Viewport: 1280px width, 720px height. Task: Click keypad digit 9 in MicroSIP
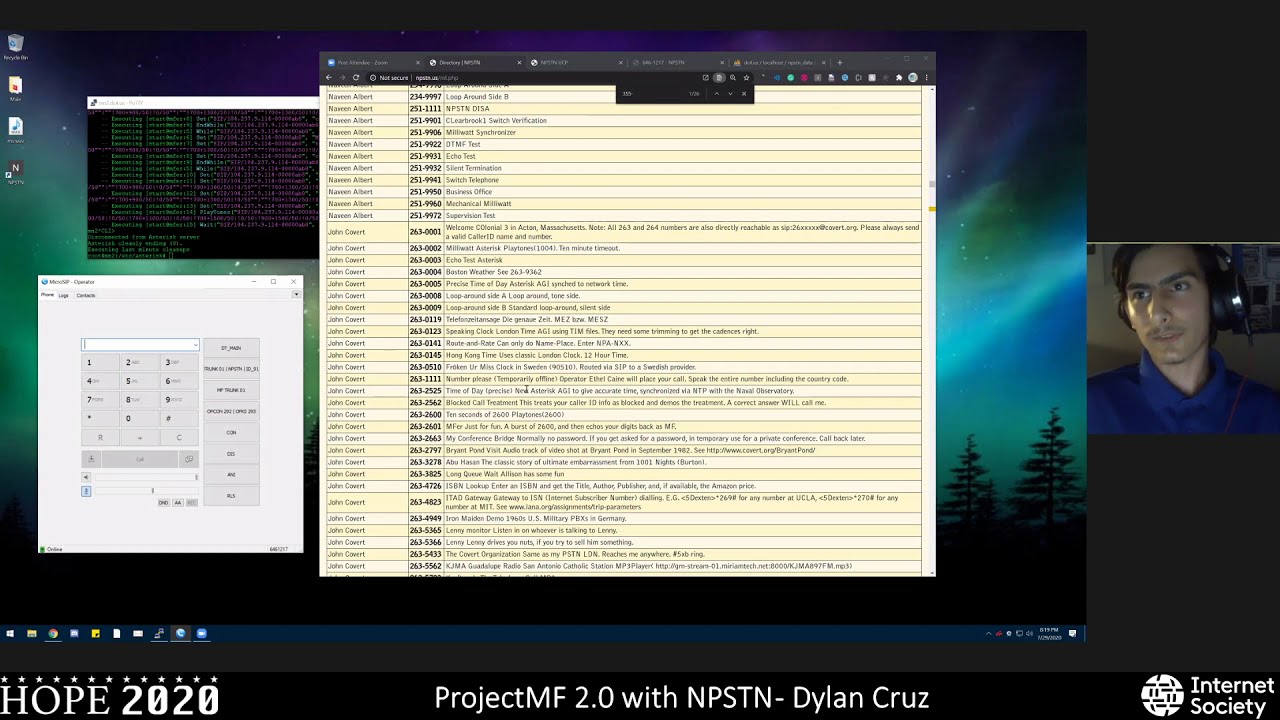click(179, 399)
